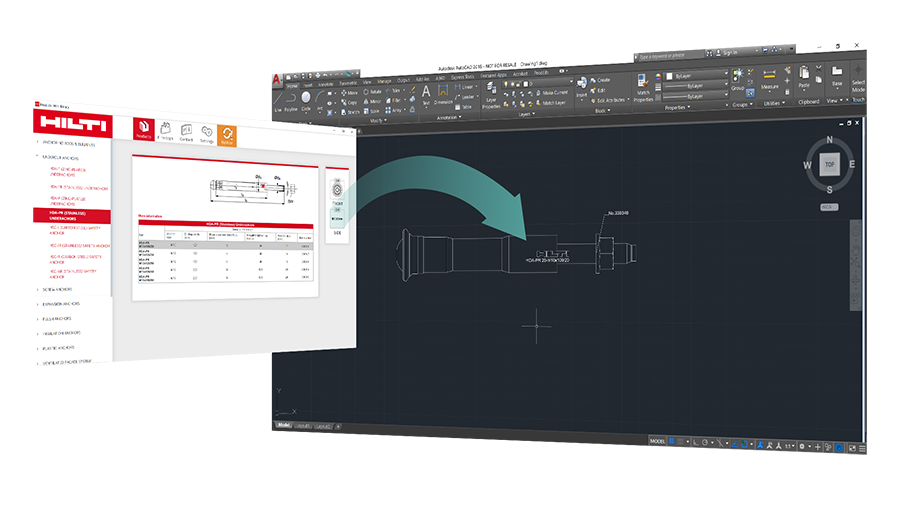Open the AutoCAD application menu logo
Viewport: 900px width, 506px height.
pyautogui.click(x=277, y=80)
